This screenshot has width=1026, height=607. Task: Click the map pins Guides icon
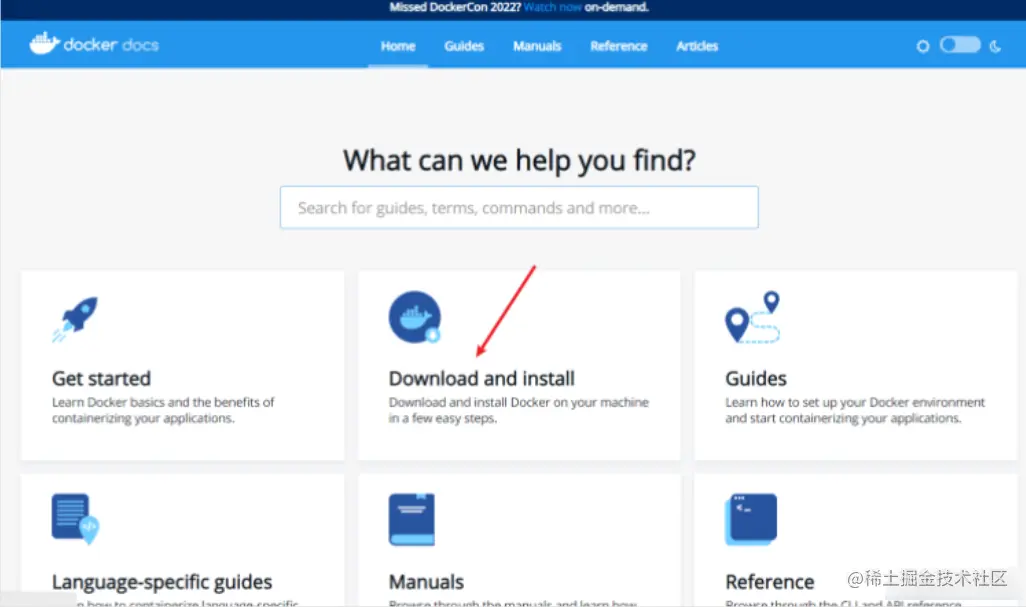[752, 317]
